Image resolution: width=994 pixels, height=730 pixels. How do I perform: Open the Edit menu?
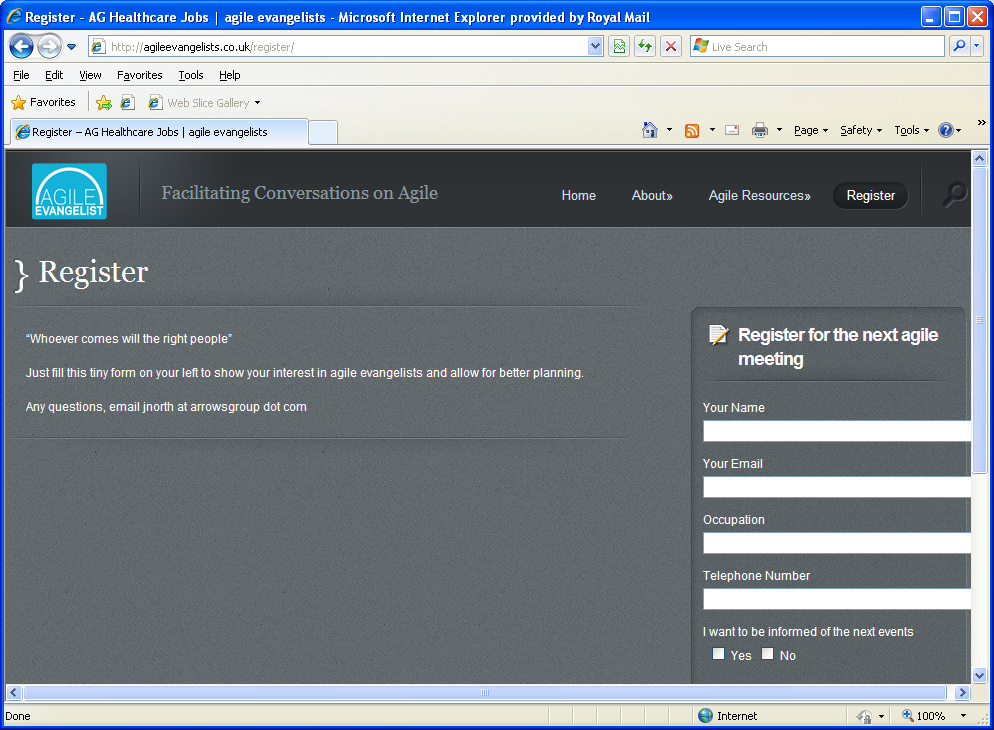pos(54,75)
